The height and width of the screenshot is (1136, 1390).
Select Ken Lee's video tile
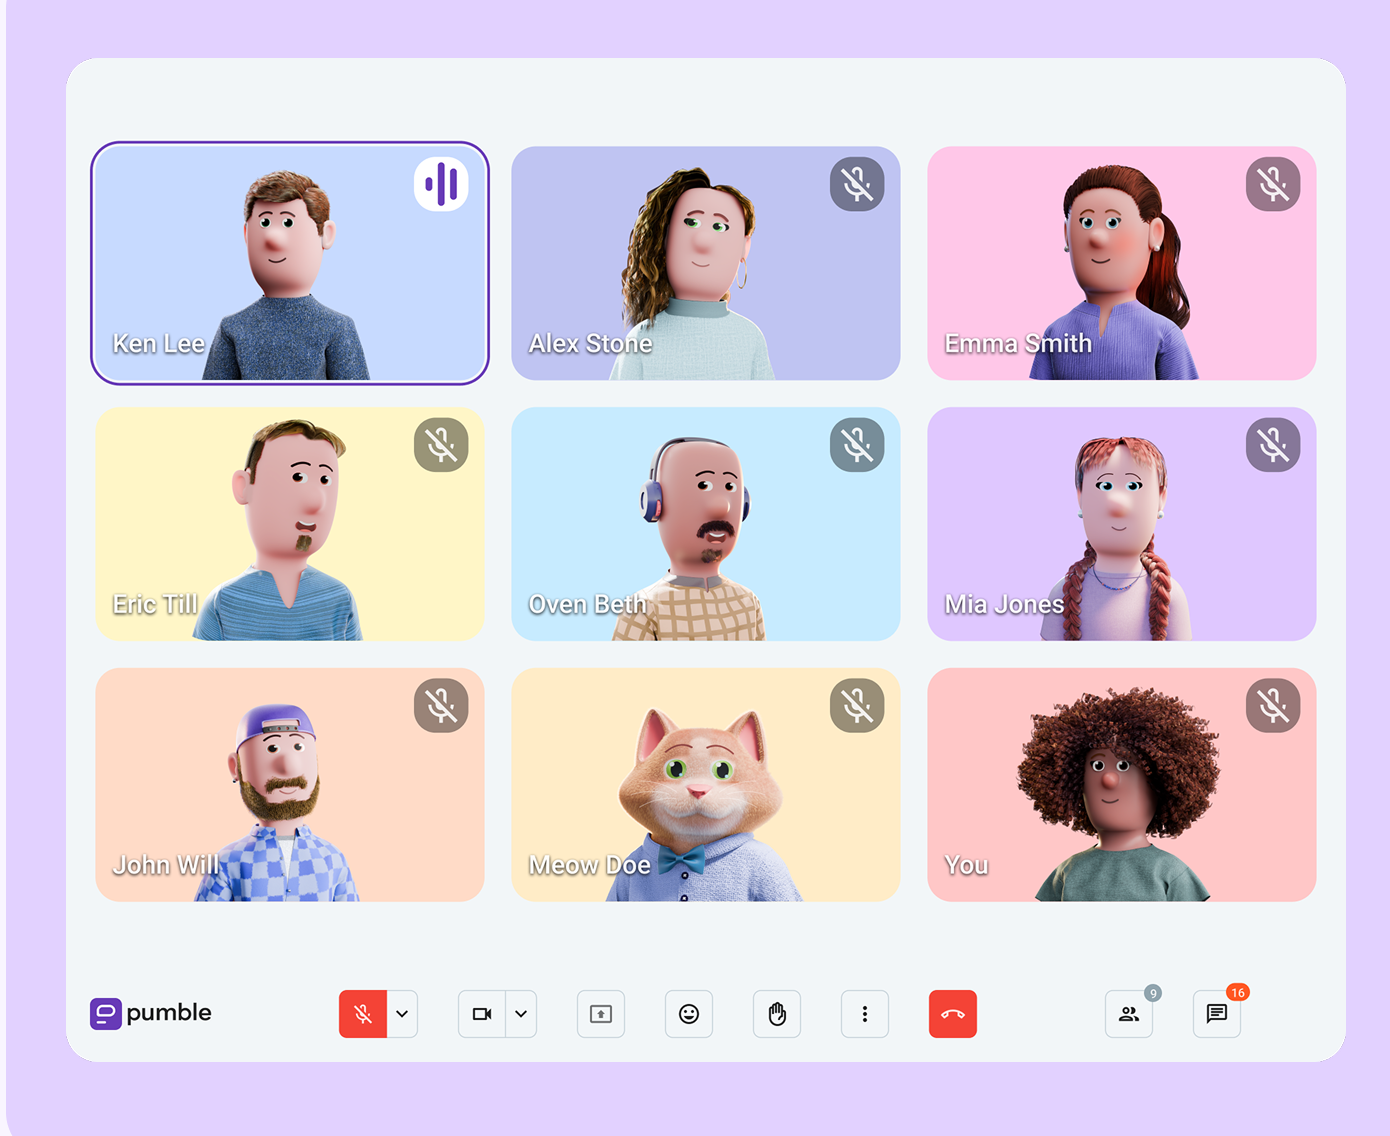(290, 264)
